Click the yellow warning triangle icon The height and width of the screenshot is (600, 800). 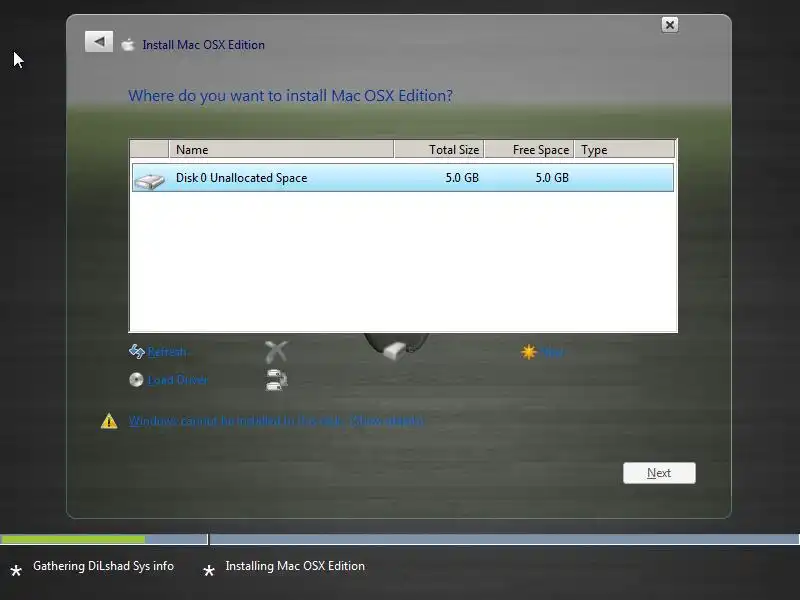(109, 421)
